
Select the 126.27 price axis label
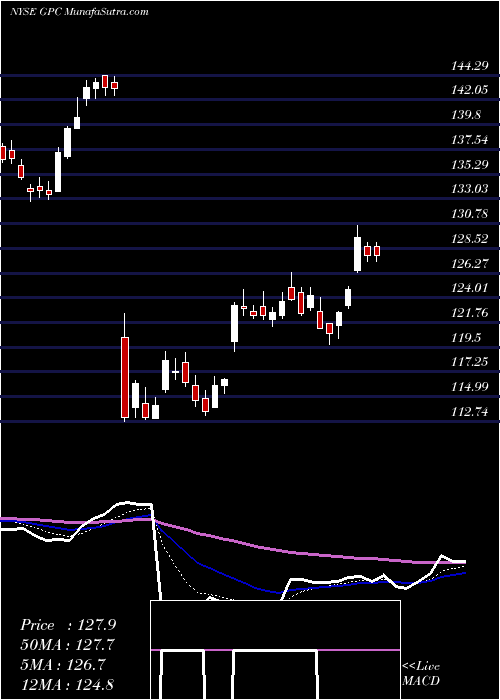click(469, 264)
